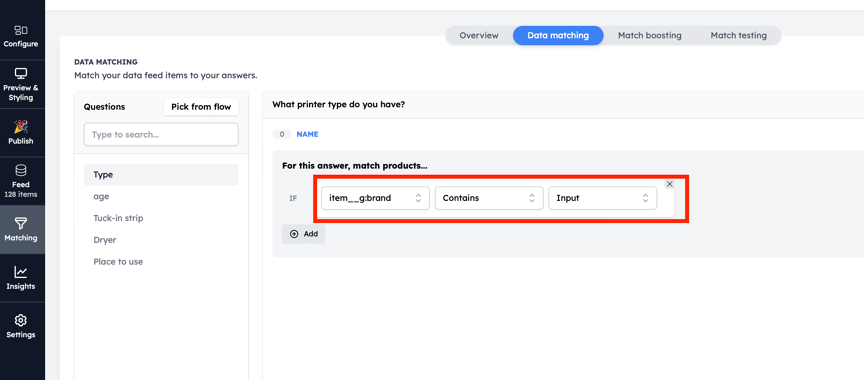Click the IF condition label
This screenshot has height=380, width=864.
pos(293,198)
